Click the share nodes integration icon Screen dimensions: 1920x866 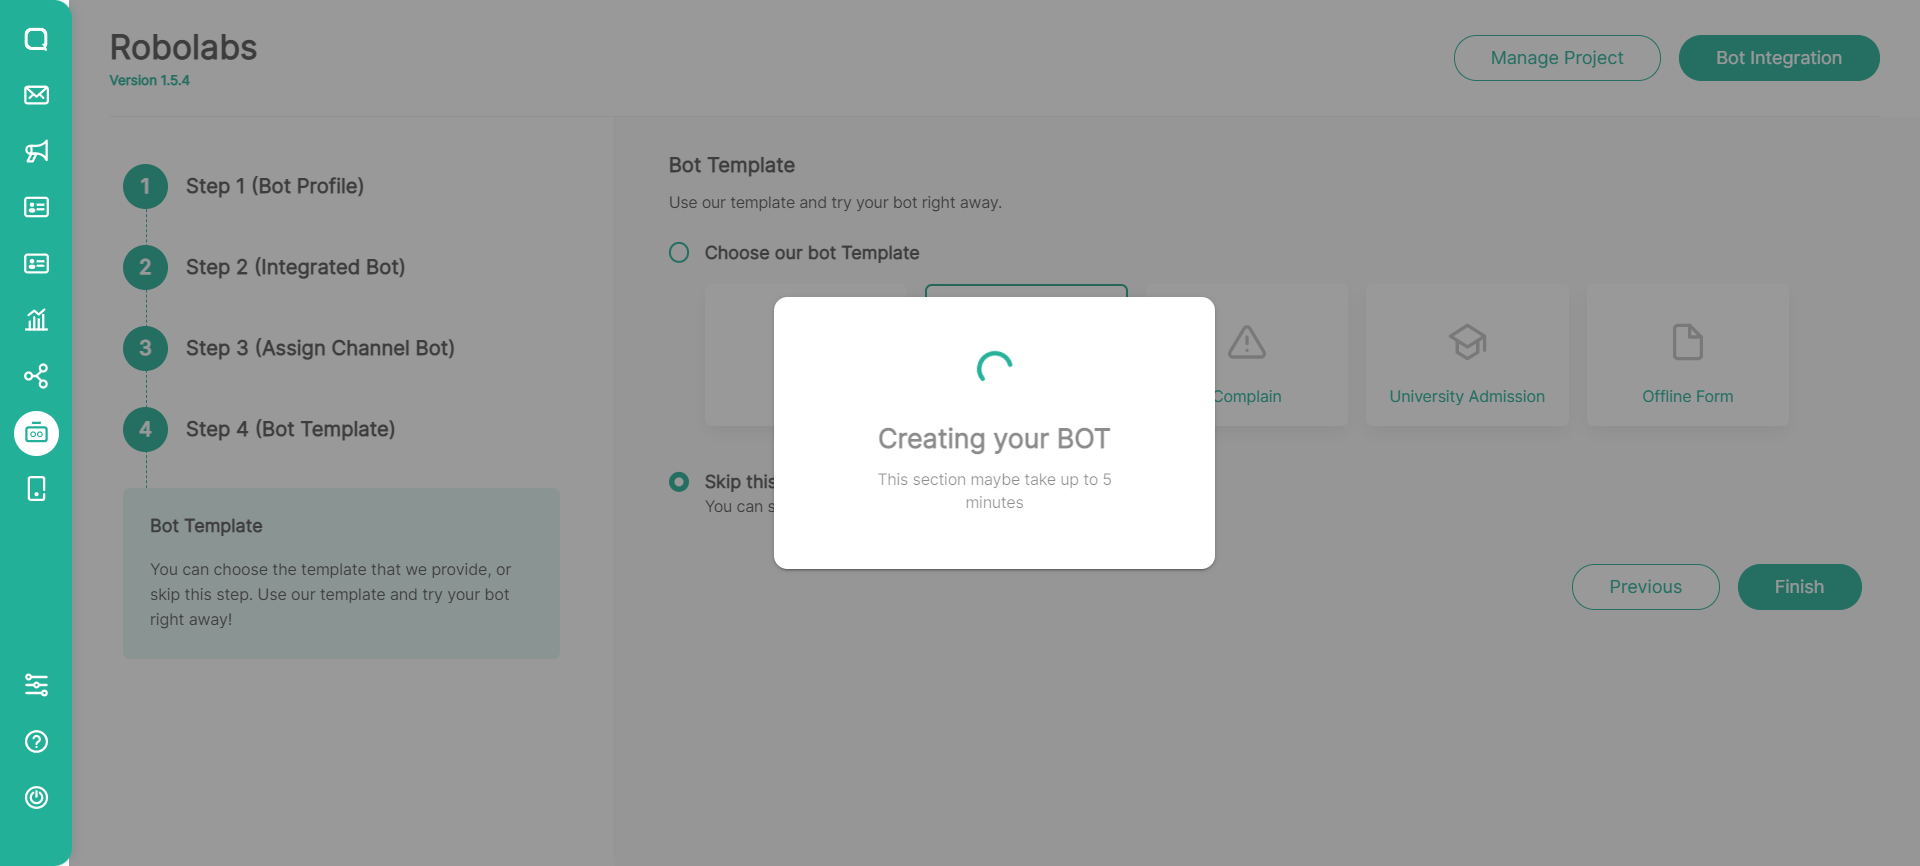coord(36,376)
